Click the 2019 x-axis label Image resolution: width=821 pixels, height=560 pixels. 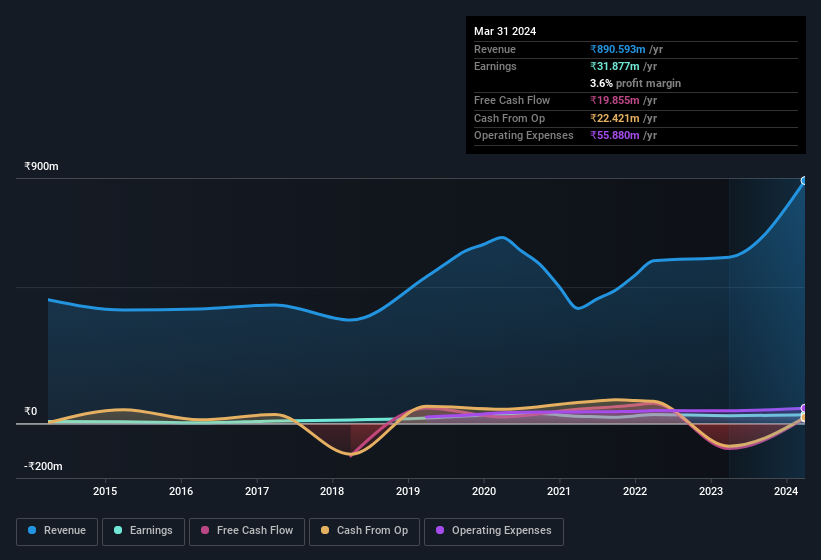pyautogui.click(x=408, y=491)
